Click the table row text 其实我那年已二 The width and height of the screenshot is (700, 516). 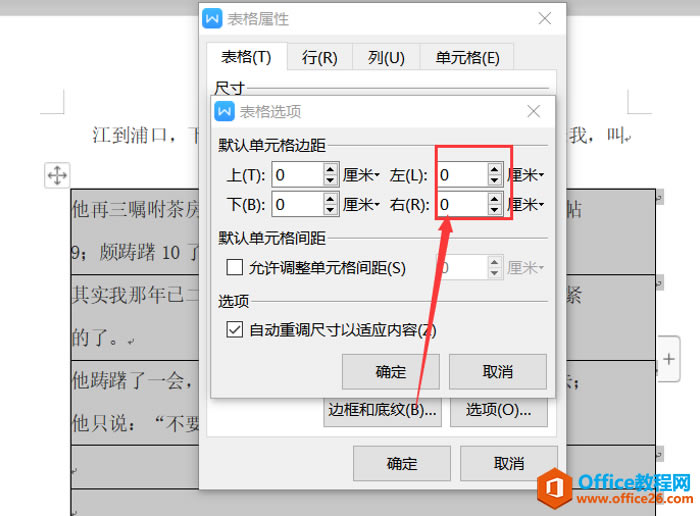tap(136, 295)
